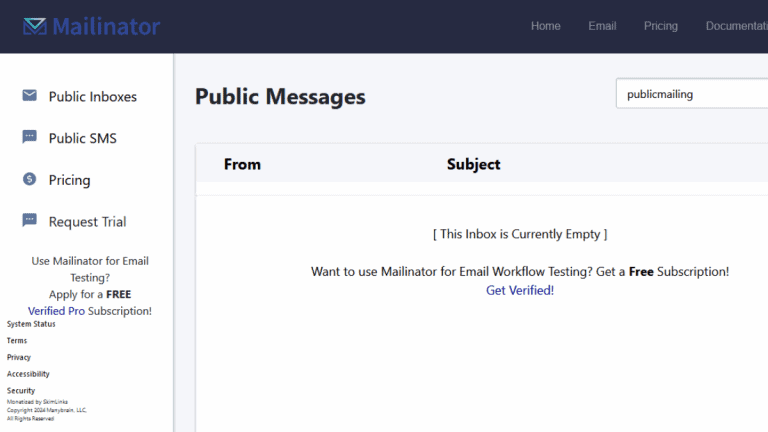Screen dimensions: 768x432
Task: Open the Accessibility footer link
Action: coord(28,374)
